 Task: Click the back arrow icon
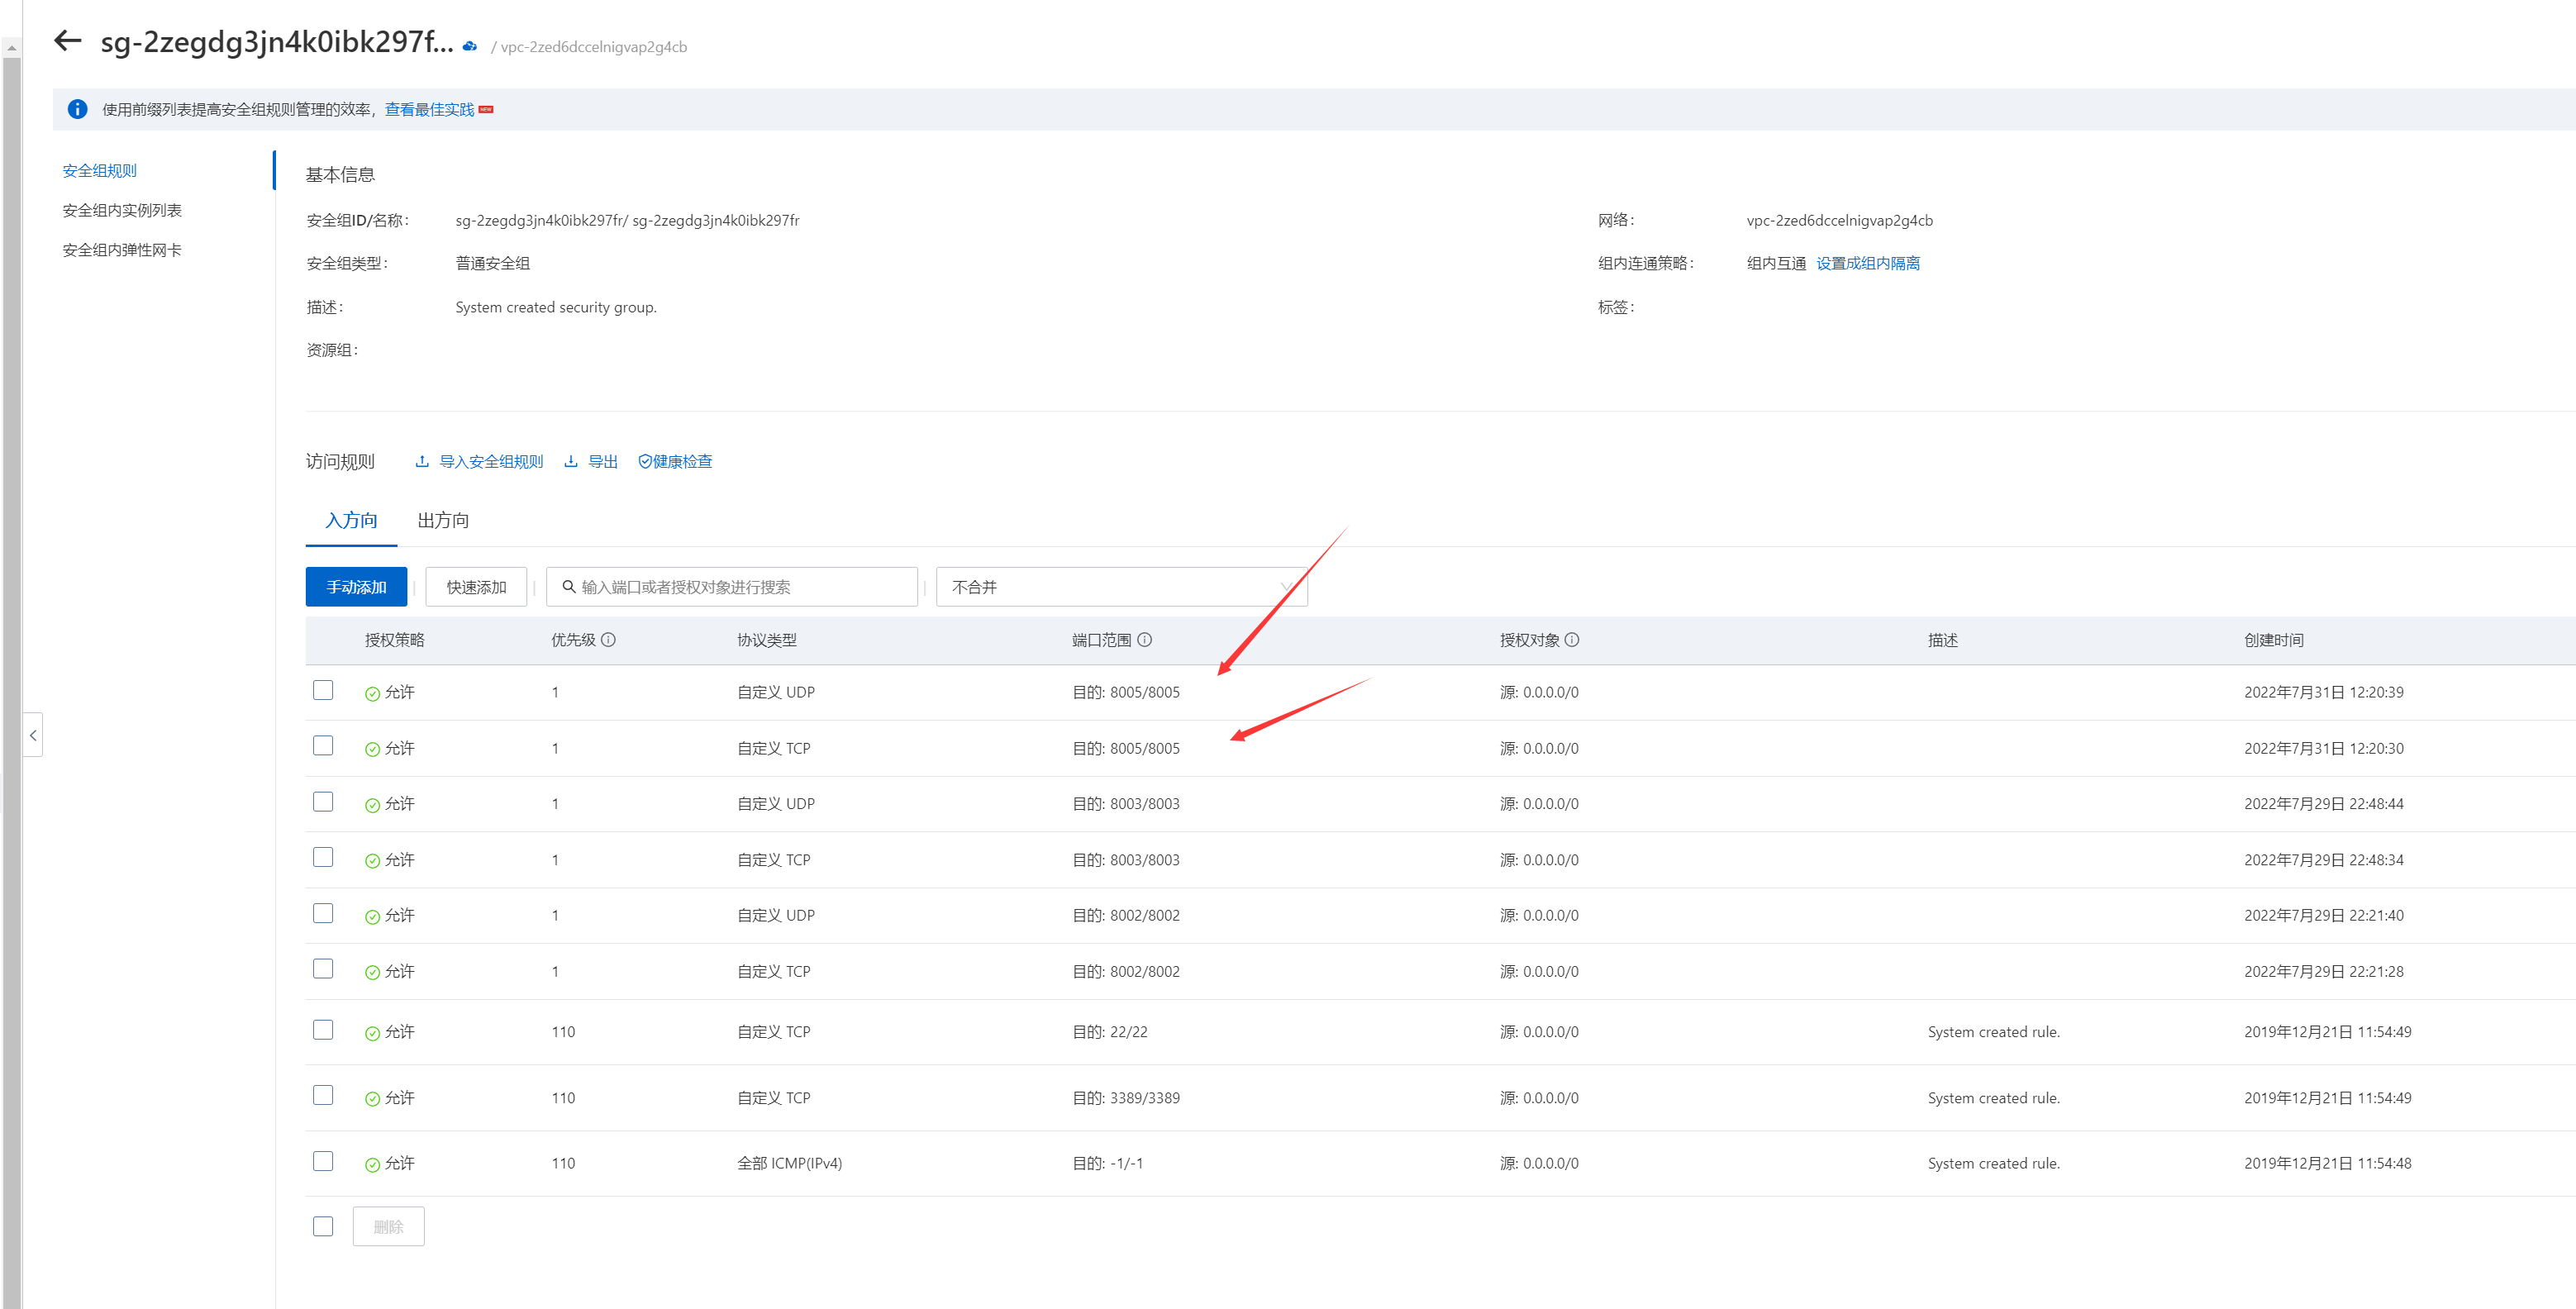67,41
